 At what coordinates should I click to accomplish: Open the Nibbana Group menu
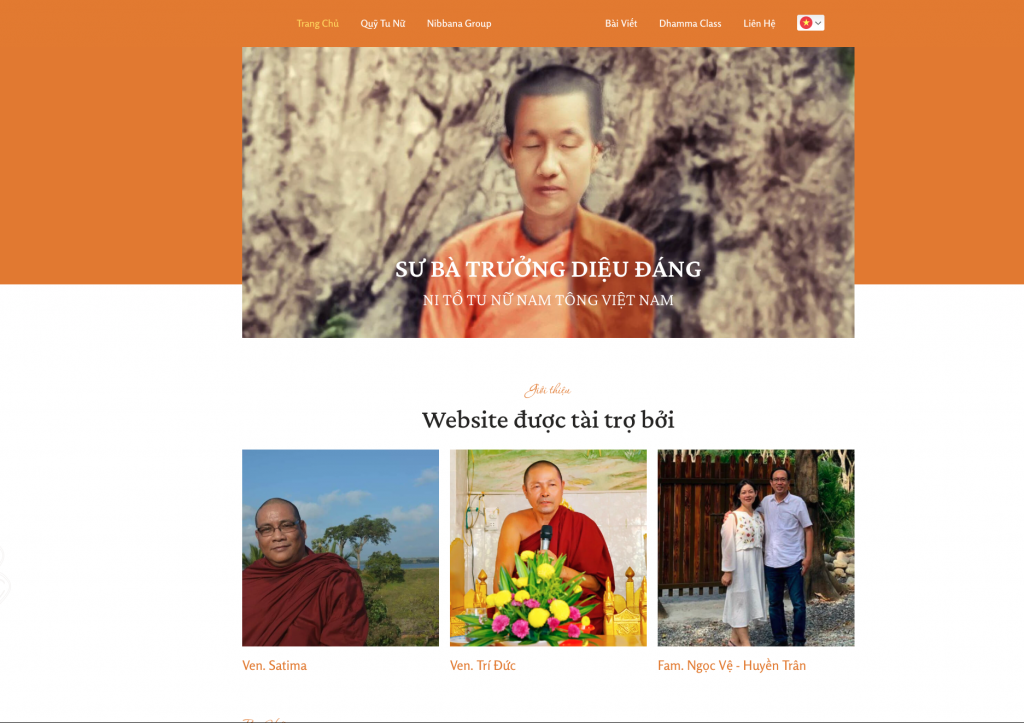(x=459, y=24)
